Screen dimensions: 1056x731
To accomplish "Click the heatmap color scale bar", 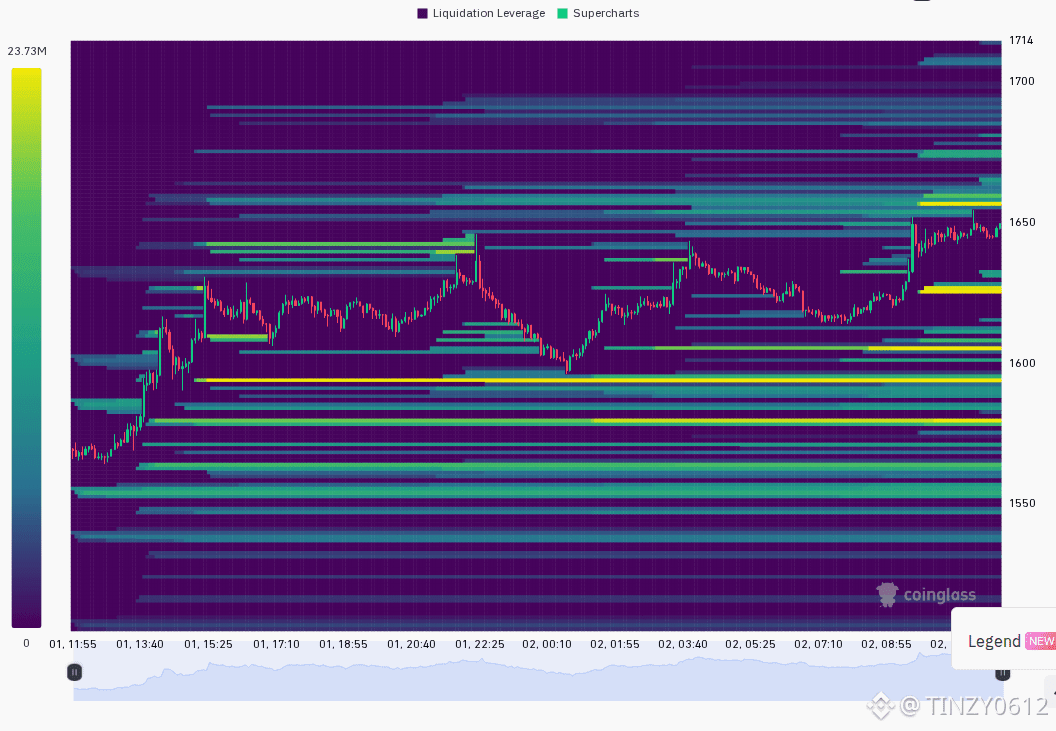I will coord(26,348).
